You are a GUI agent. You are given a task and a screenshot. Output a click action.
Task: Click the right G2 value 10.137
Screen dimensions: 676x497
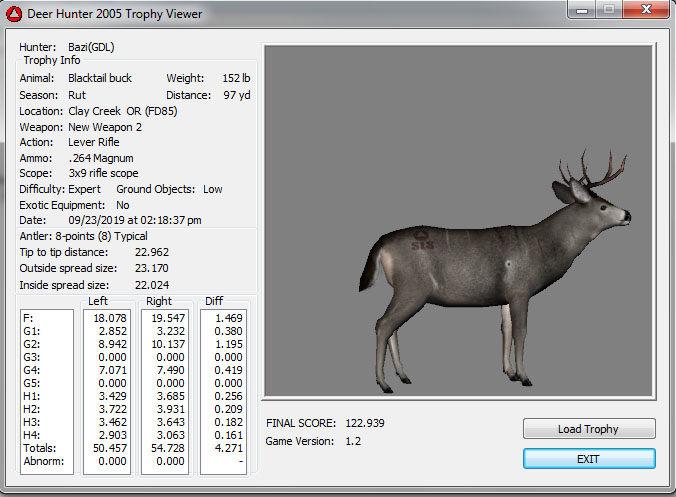pyautogui.click(x=168, y=344)
